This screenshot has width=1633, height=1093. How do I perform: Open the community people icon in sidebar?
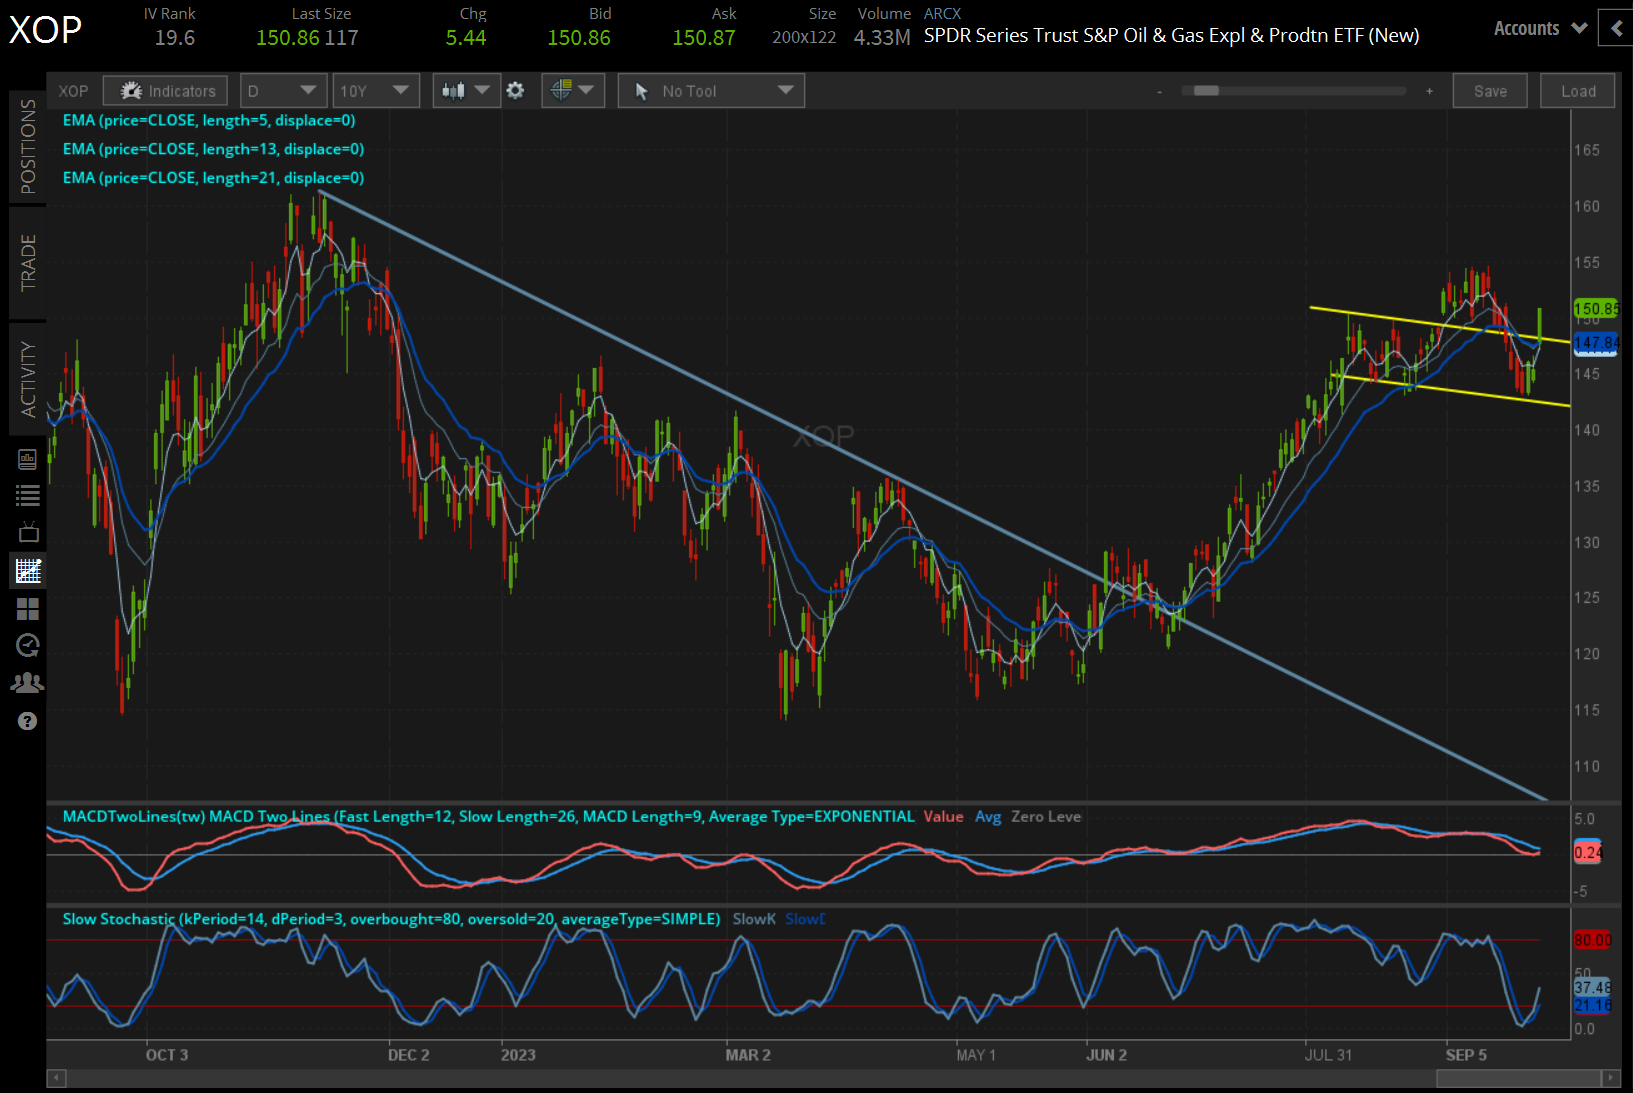27,682
